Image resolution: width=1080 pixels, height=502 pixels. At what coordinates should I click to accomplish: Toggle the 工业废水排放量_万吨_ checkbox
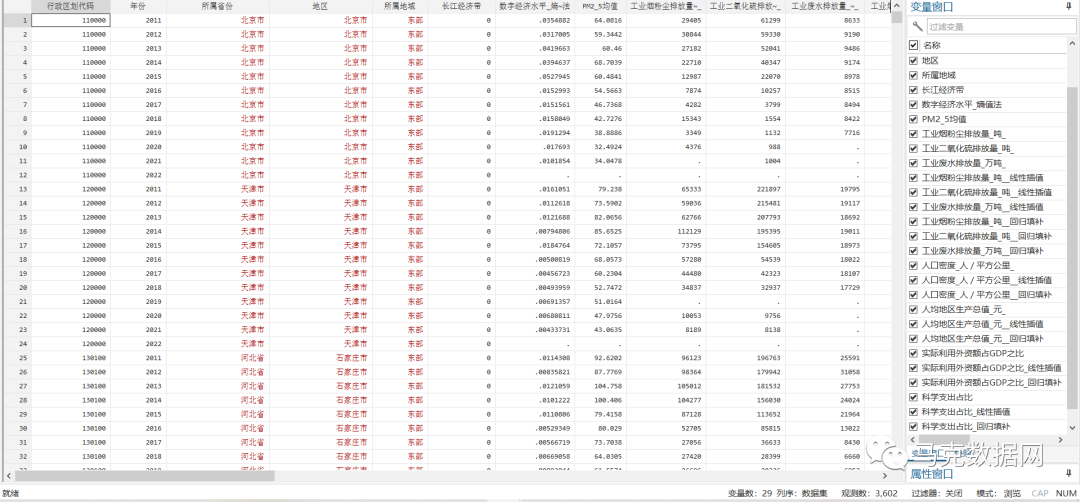[914, 163]
